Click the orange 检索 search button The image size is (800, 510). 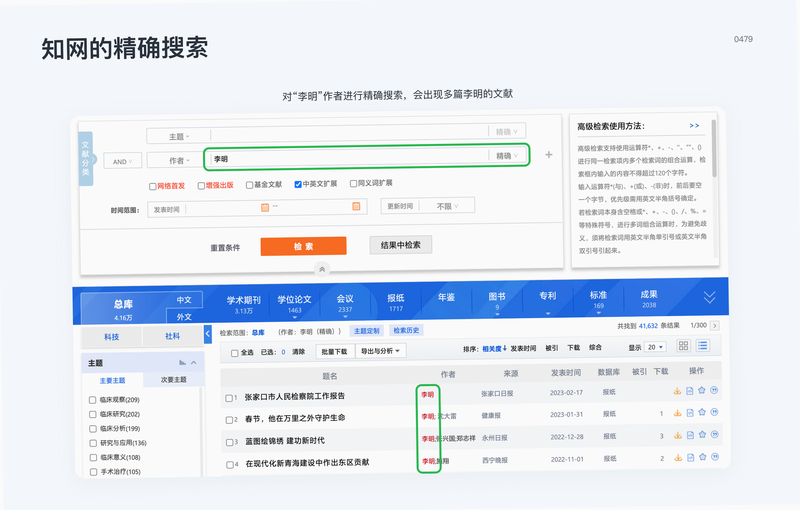point(304,246)
